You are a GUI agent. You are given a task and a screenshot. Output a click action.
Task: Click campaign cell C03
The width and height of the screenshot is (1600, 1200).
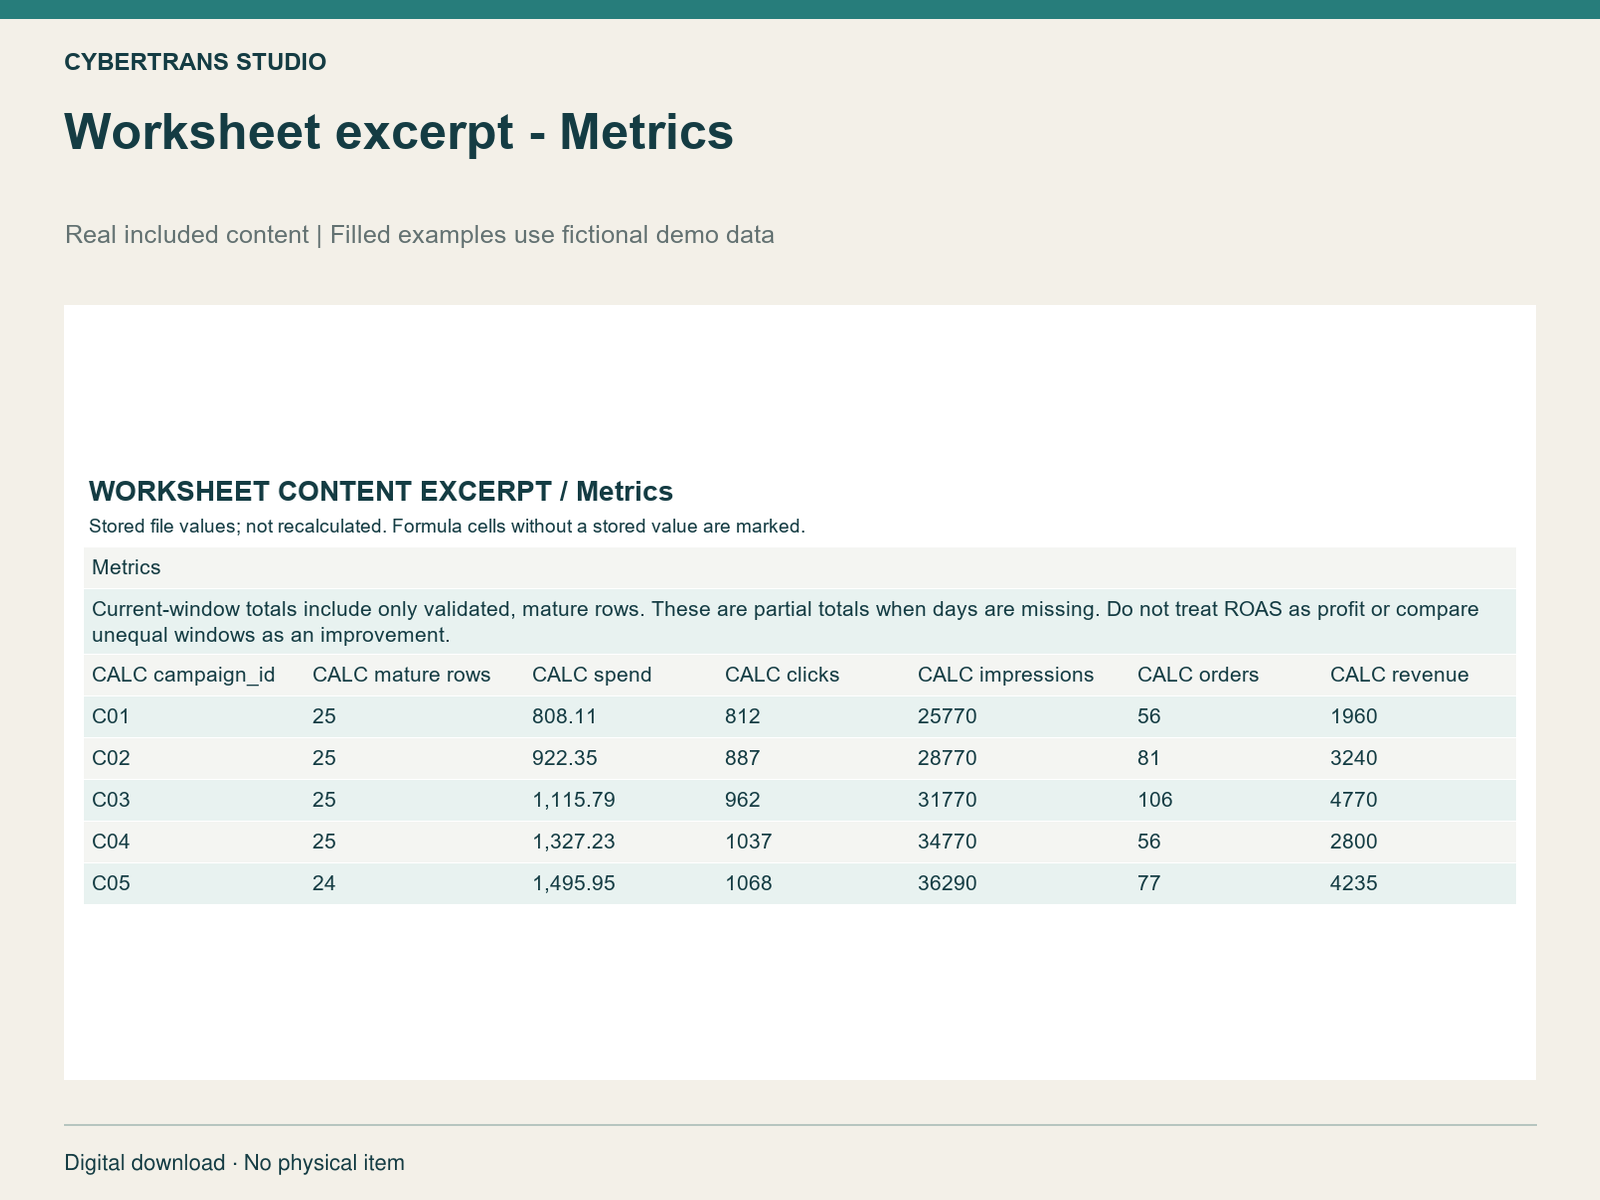coord(111,800)
